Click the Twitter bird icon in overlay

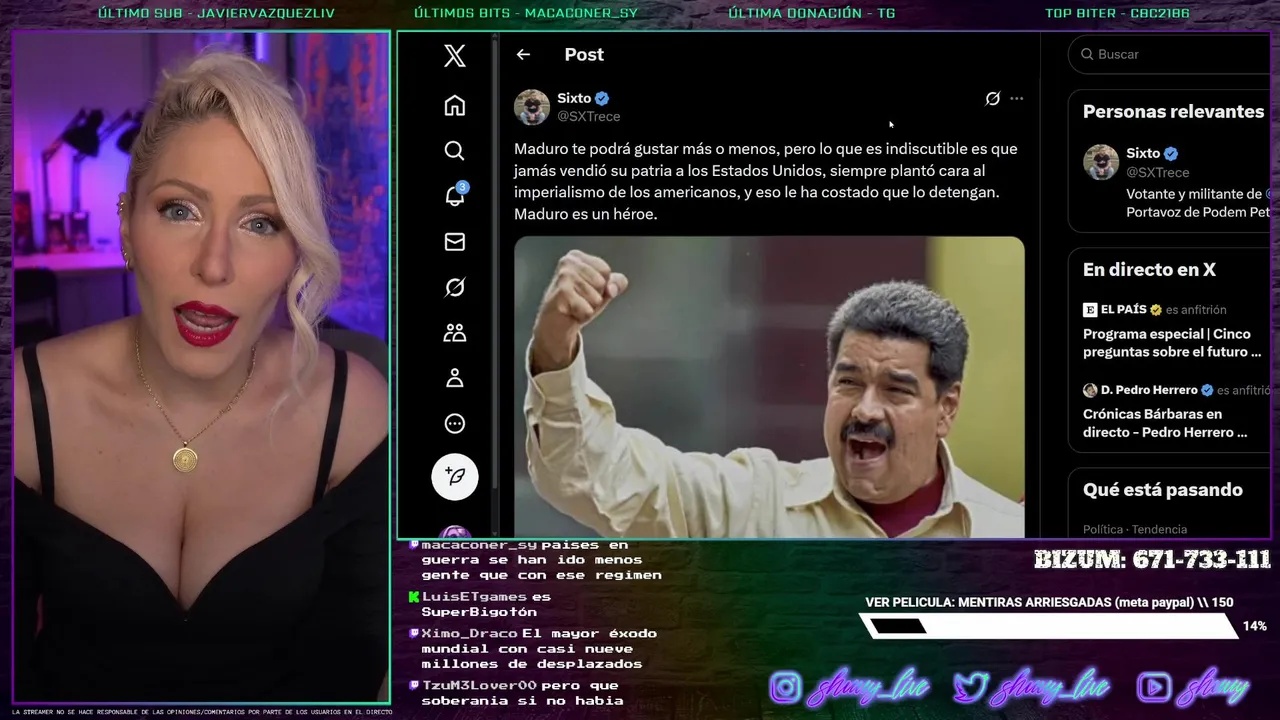click(x=969, y=687)
